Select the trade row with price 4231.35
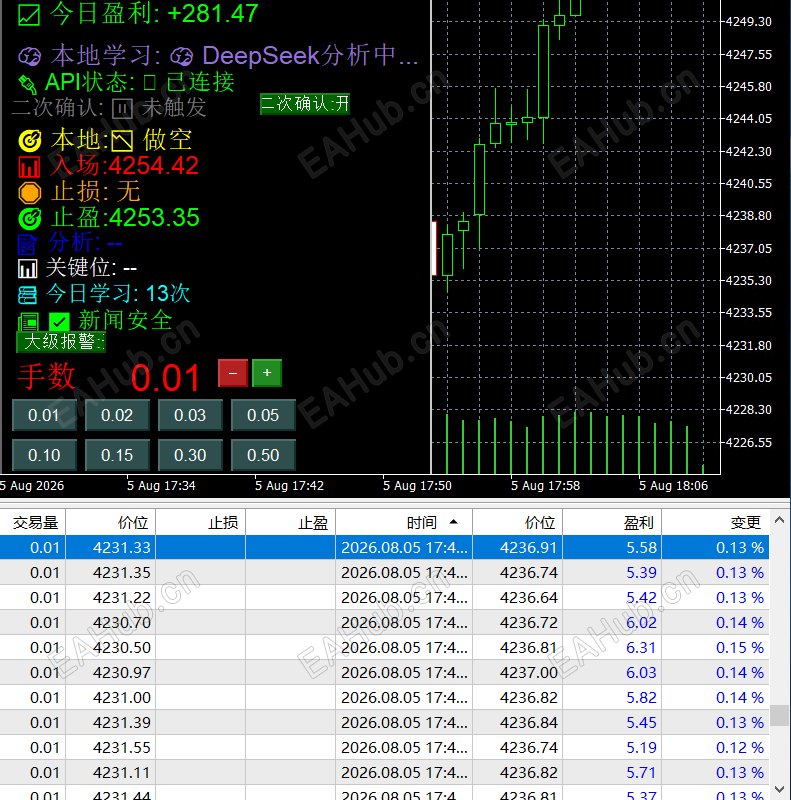 384,573
